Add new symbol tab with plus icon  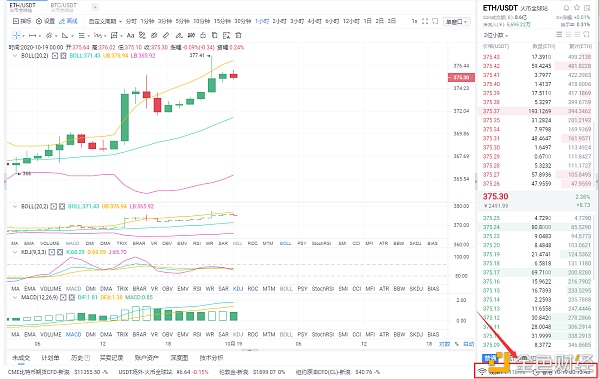(x=95, y=7)
